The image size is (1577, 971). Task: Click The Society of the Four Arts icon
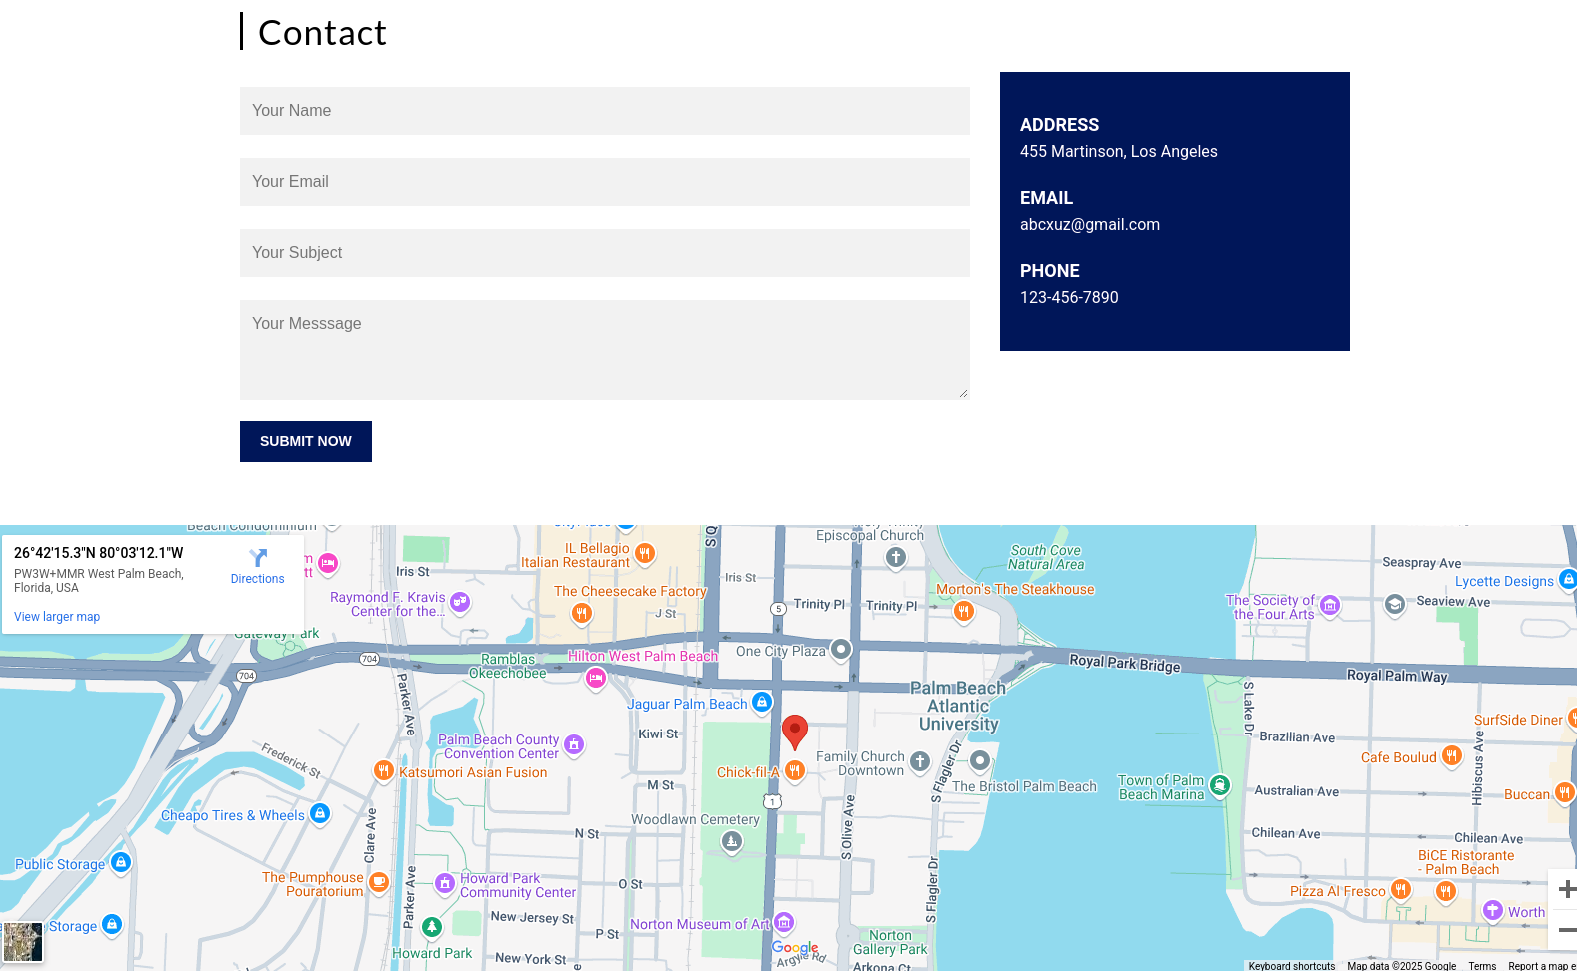click(x=1330, y=605)
